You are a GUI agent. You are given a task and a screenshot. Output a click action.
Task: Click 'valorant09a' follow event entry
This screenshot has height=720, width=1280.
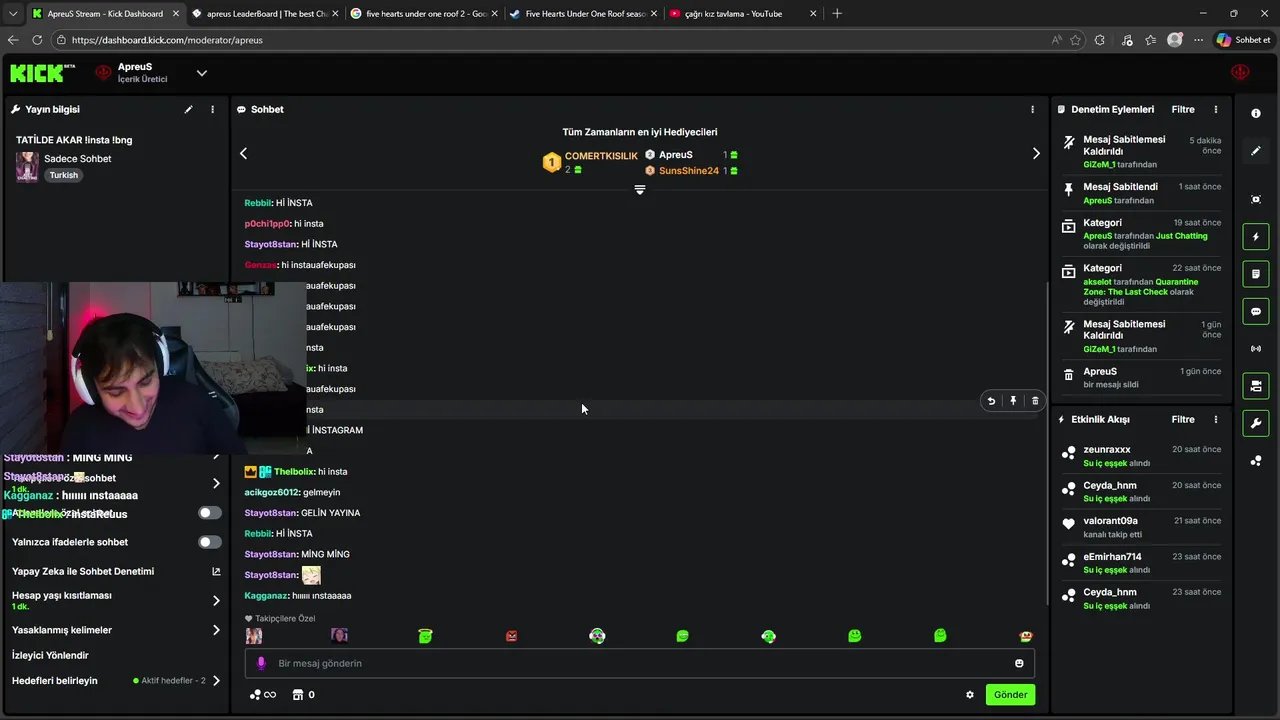pos(1110,521)
